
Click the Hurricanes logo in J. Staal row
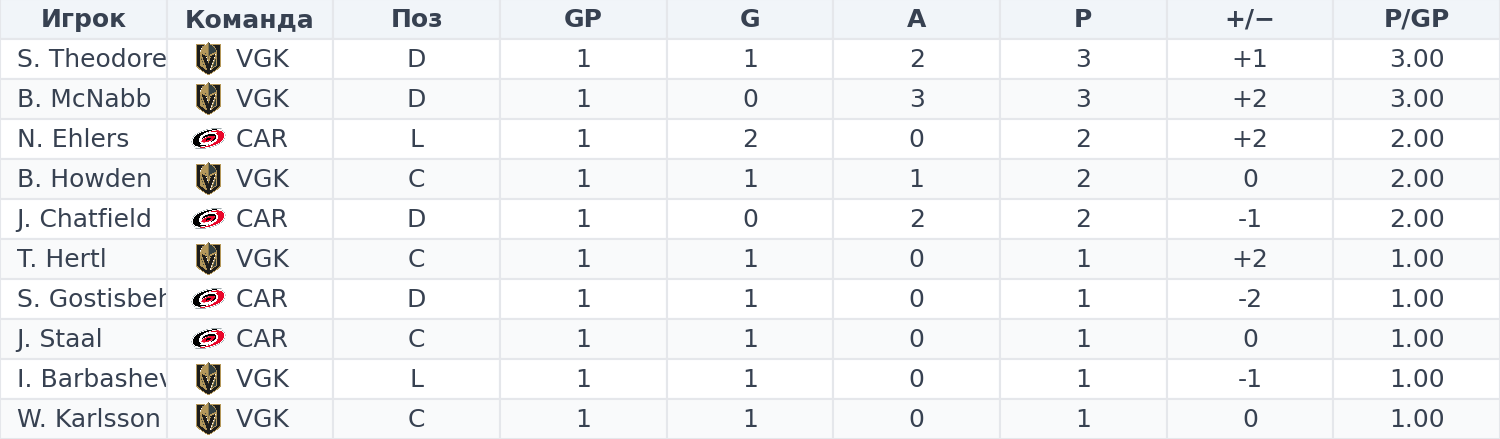coord(208,339)
